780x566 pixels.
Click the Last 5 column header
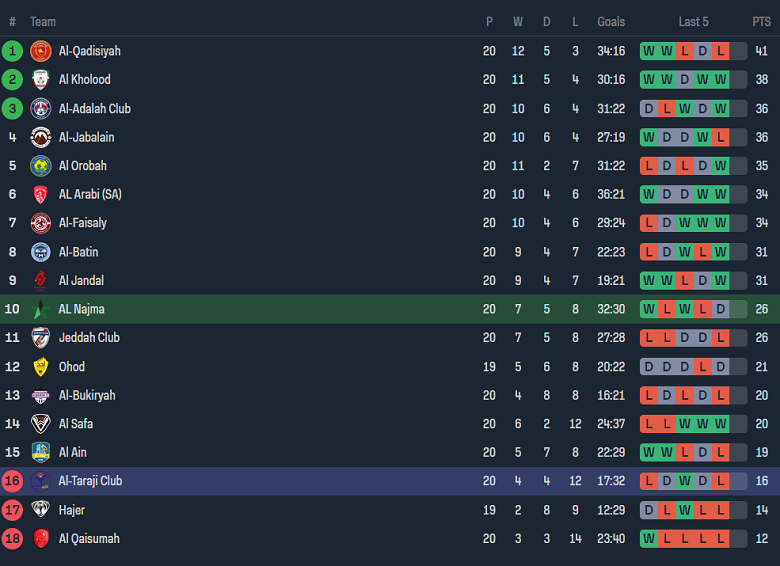tap(693, 22)
